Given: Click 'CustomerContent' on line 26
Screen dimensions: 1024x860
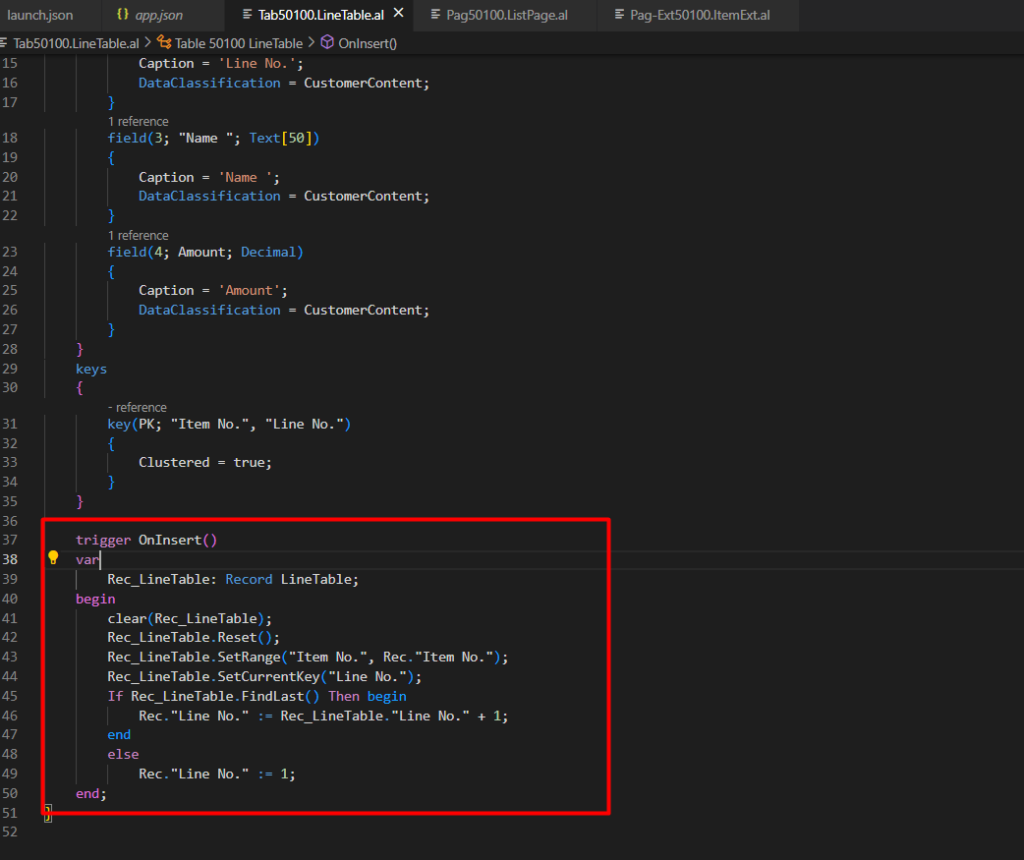Looking at the screenshot, I should [363, 310].
